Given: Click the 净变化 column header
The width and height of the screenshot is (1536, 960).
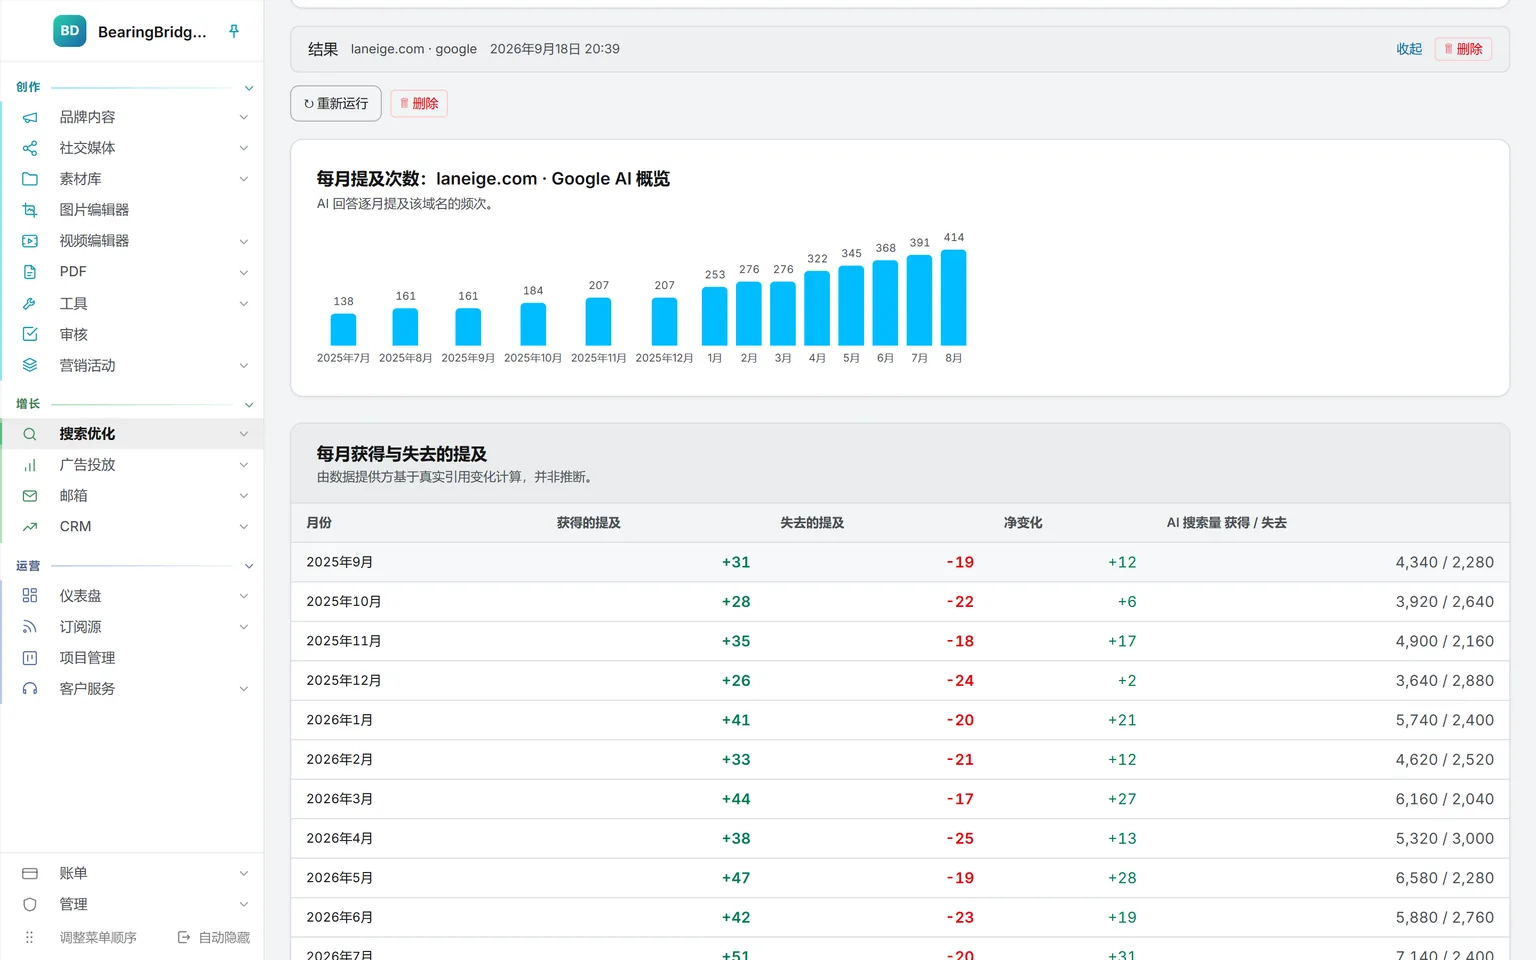Looking at the screenshot, I should pyautogui.click(x=1023, y=523).
